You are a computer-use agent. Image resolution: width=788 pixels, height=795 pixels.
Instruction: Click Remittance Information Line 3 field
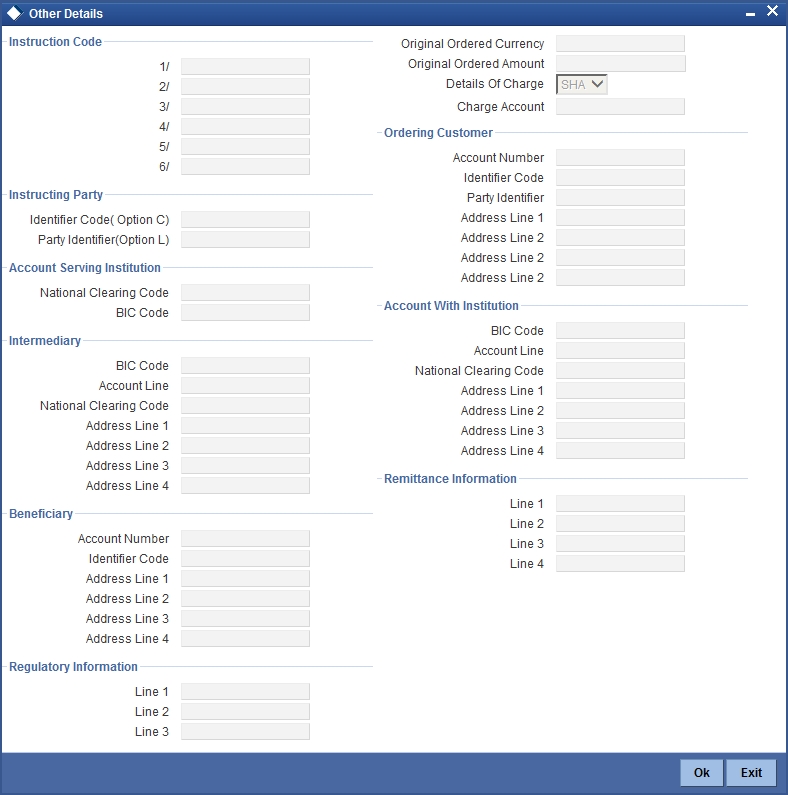click(620, 544)
